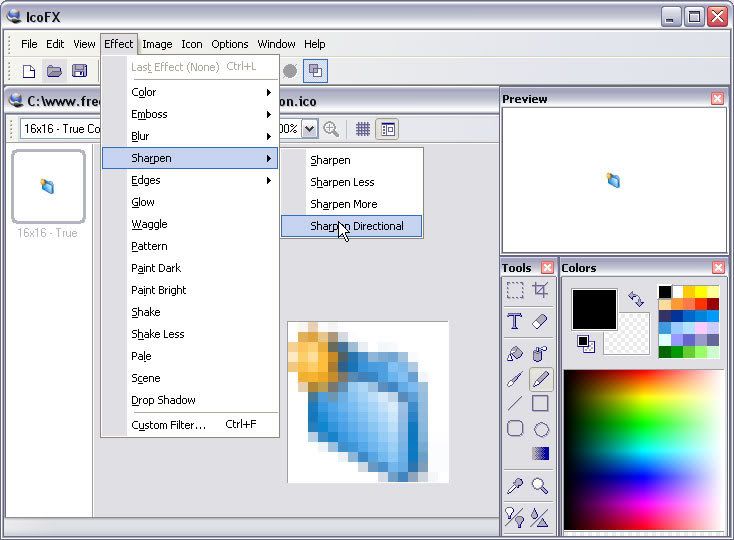The height and width of the screenshot is (540, 734).
Task: Pick the Eraser tool
Action: pos(541,321)
